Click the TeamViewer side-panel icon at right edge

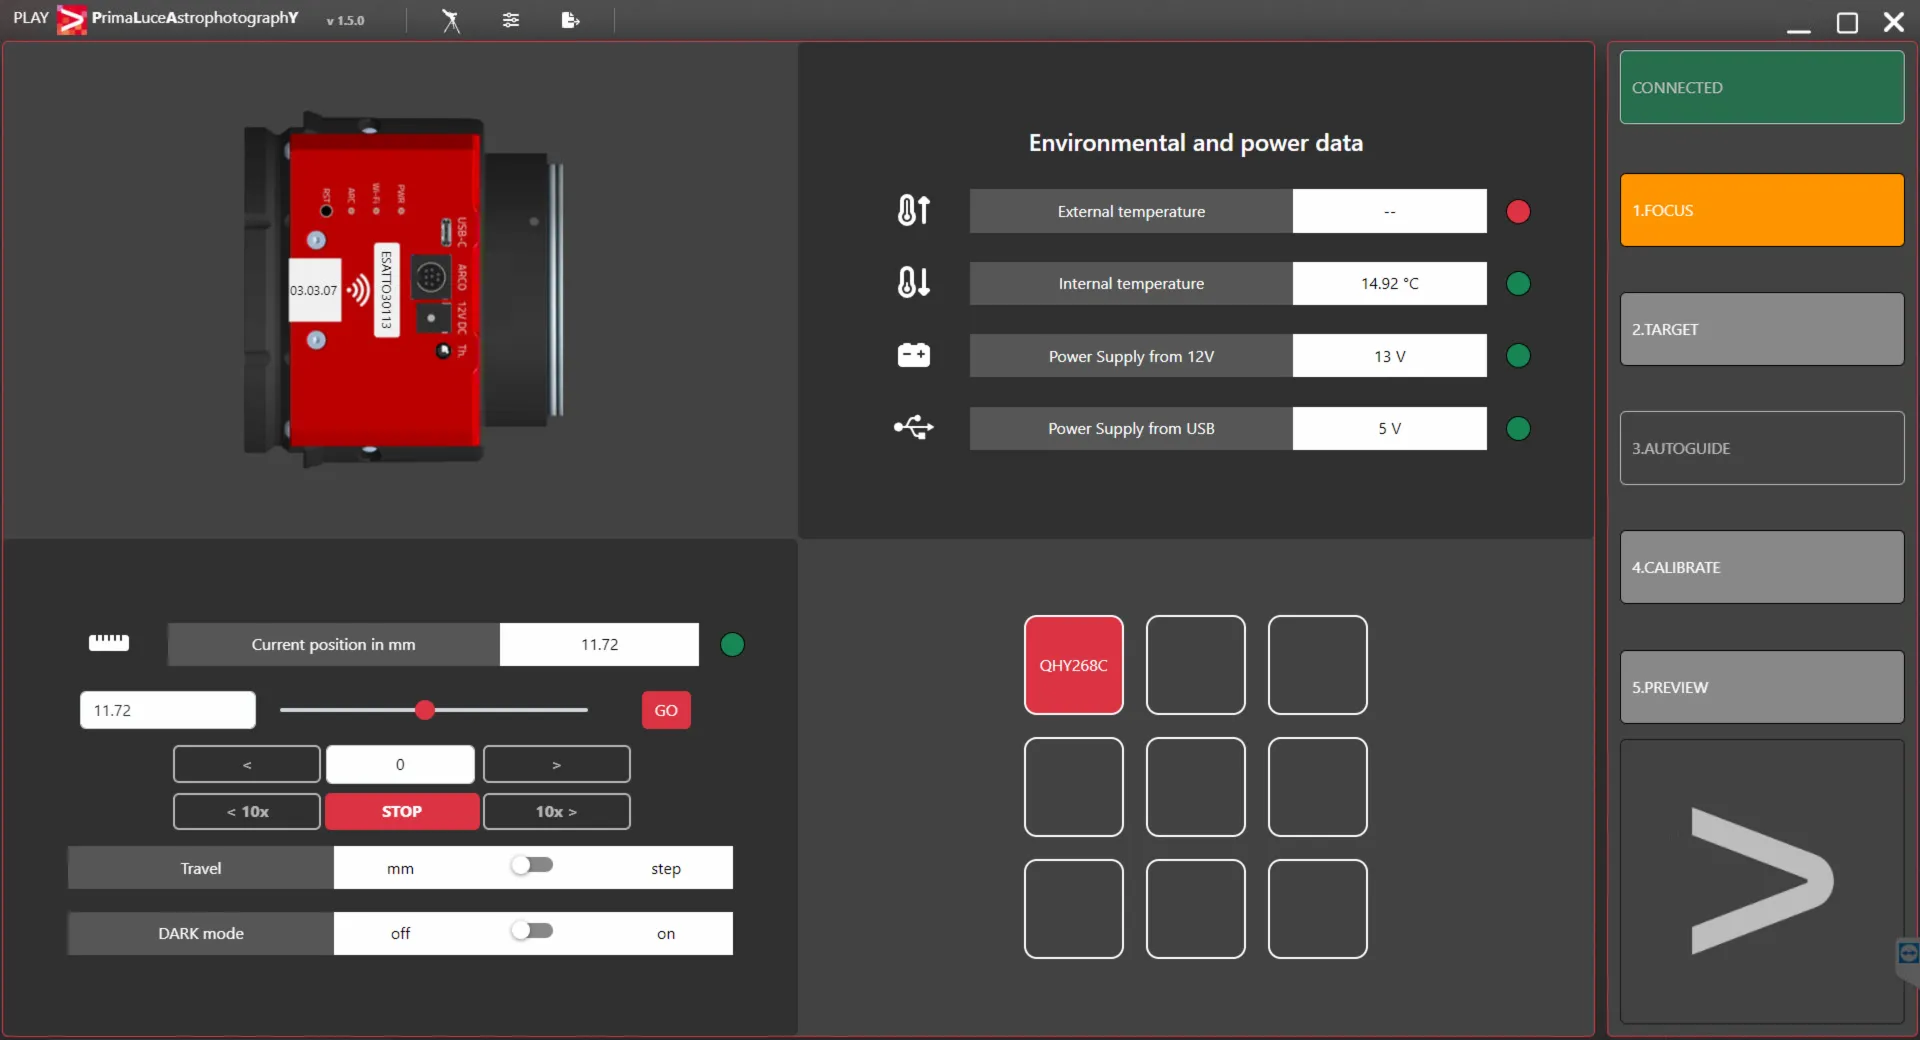click(x=1908, y=953)
